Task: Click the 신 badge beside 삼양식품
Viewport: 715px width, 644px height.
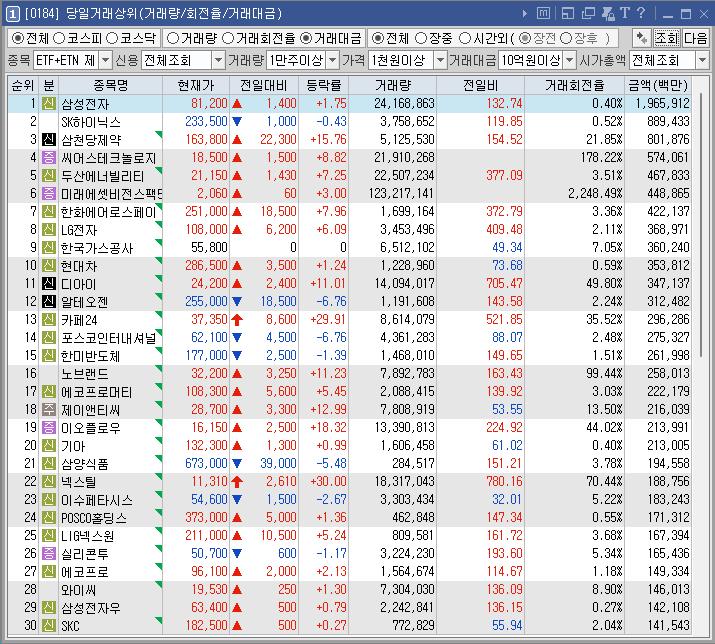Action: [x=49, y=463]
